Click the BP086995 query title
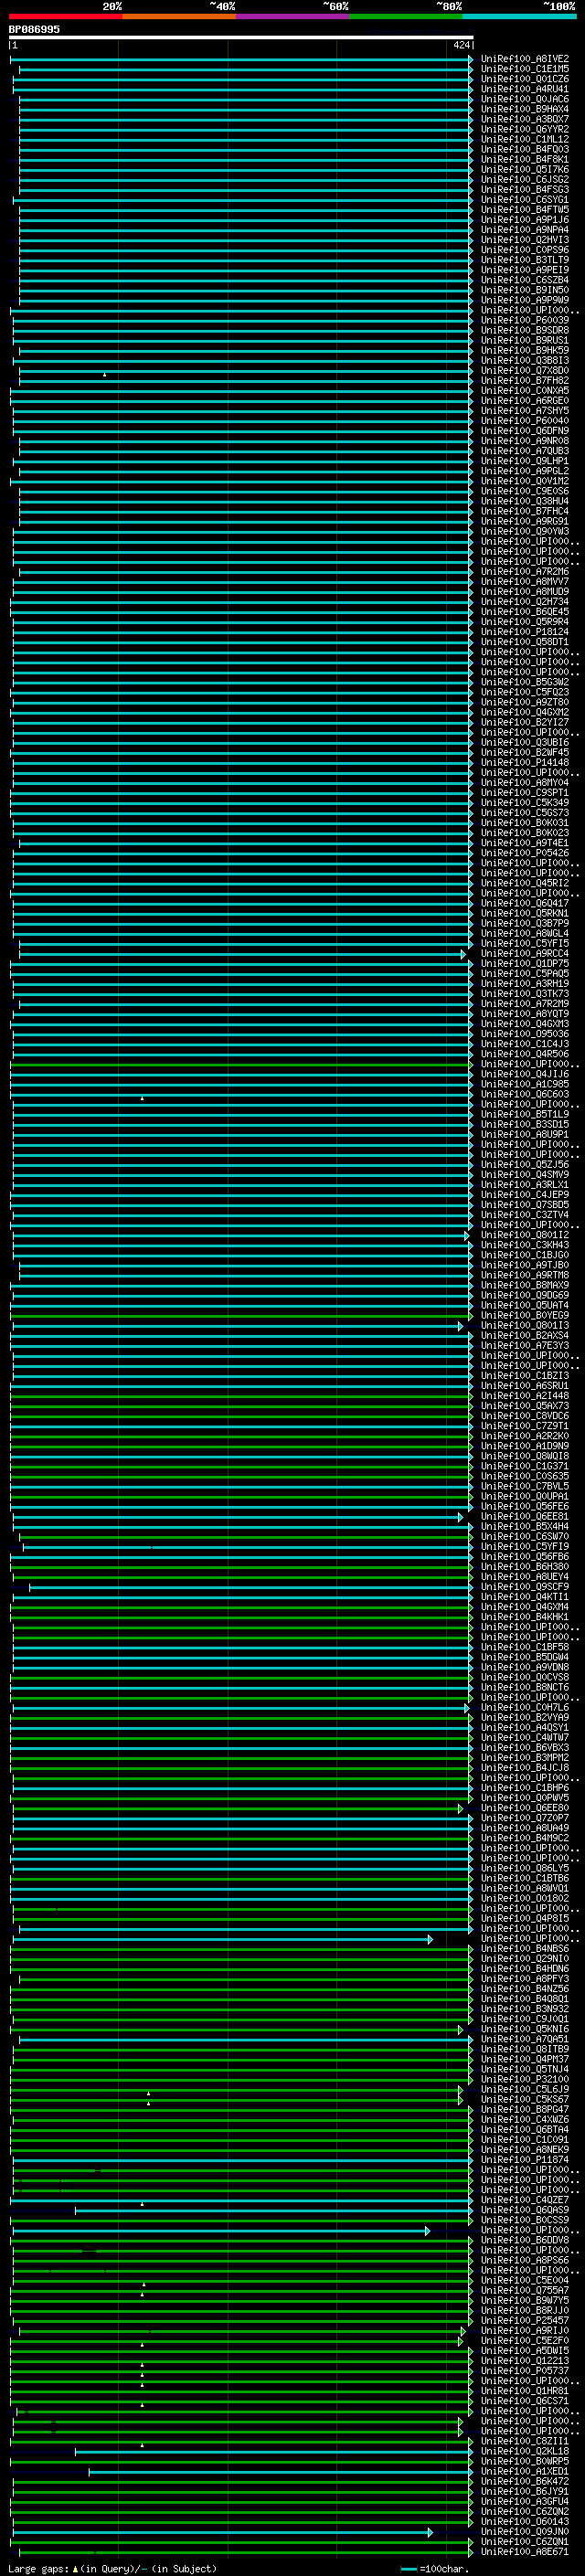The image size is (585, 2576). tap(34, 29)
